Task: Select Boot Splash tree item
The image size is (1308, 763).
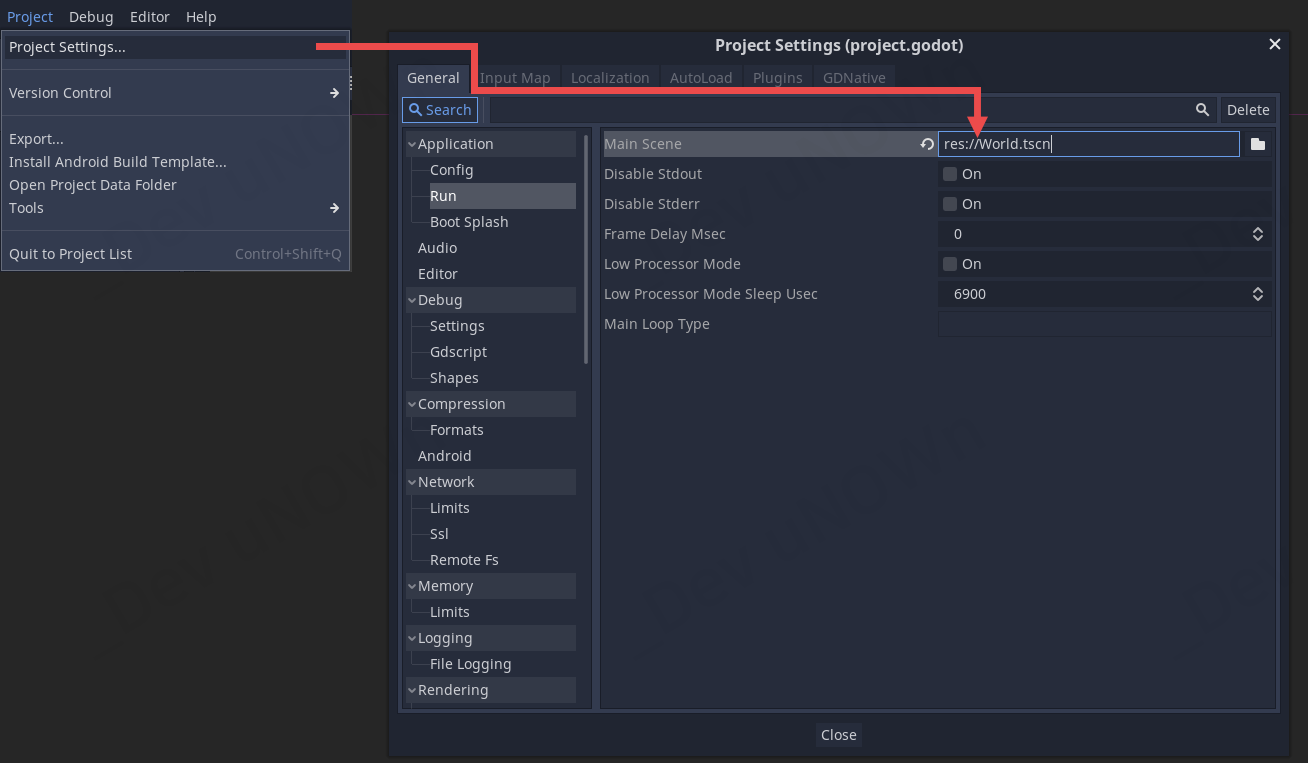Action: pos(469,222)
